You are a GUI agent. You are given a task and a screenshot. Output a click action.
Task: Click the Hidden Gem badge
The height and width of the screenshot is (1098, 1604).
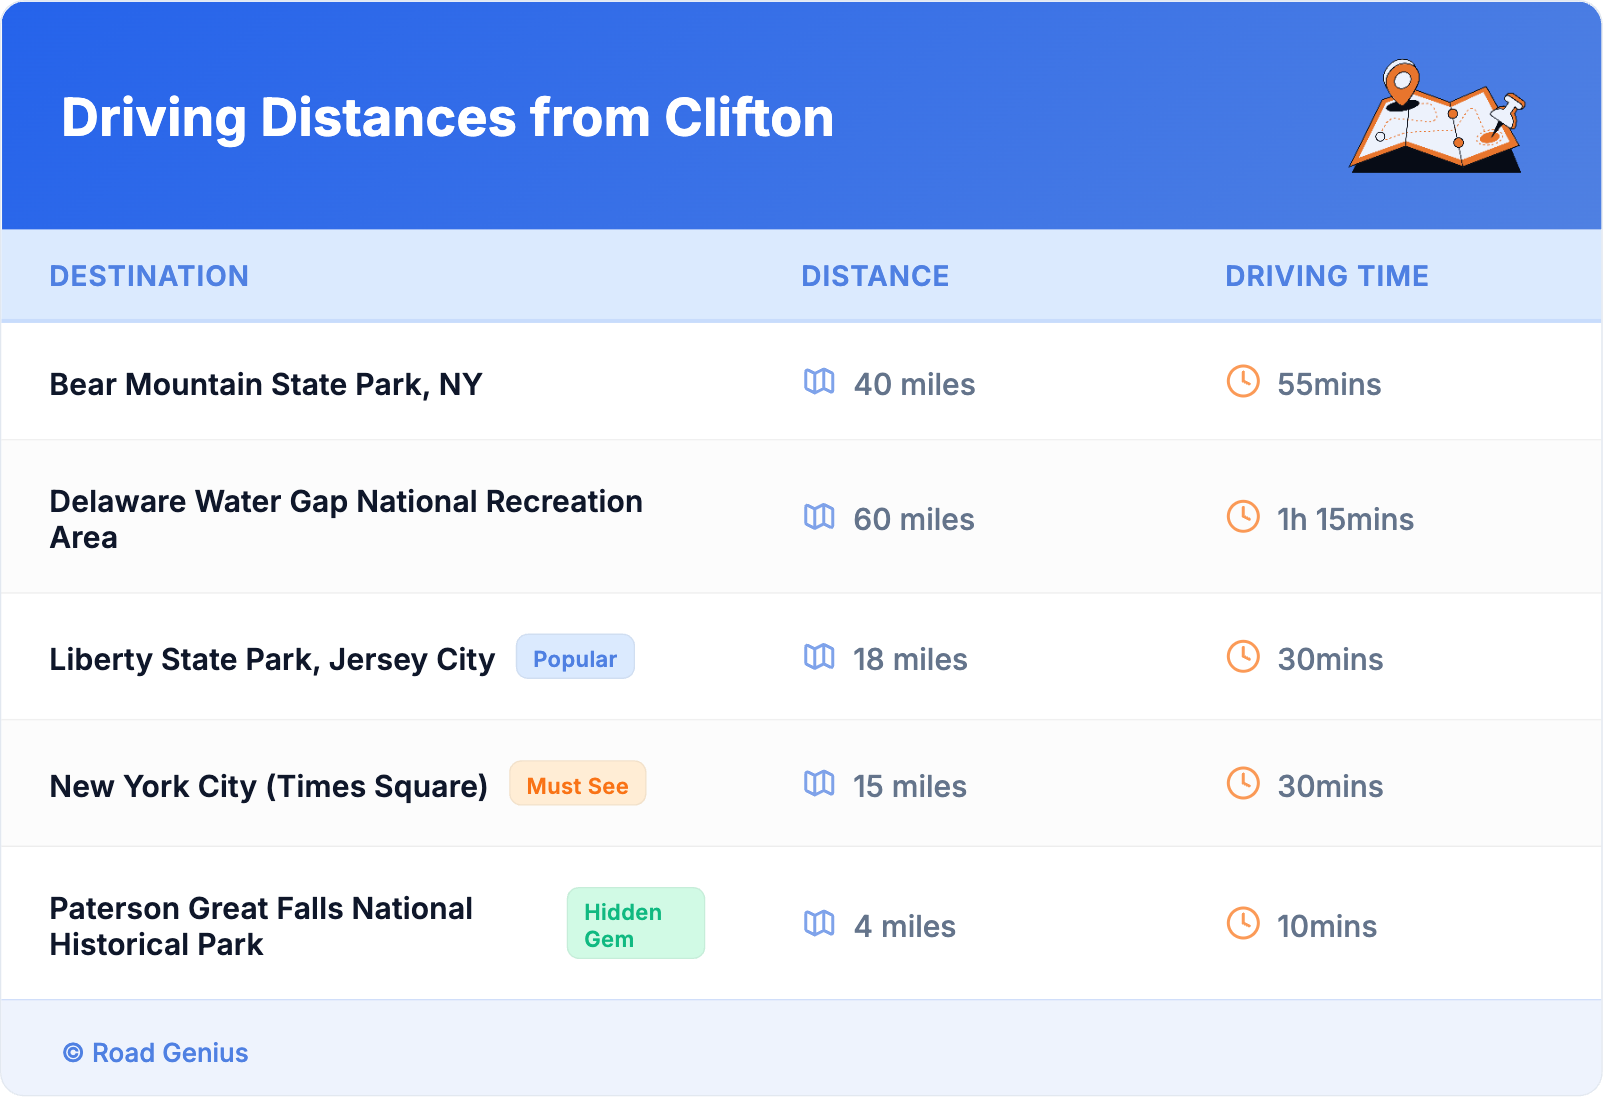(635, 924)
